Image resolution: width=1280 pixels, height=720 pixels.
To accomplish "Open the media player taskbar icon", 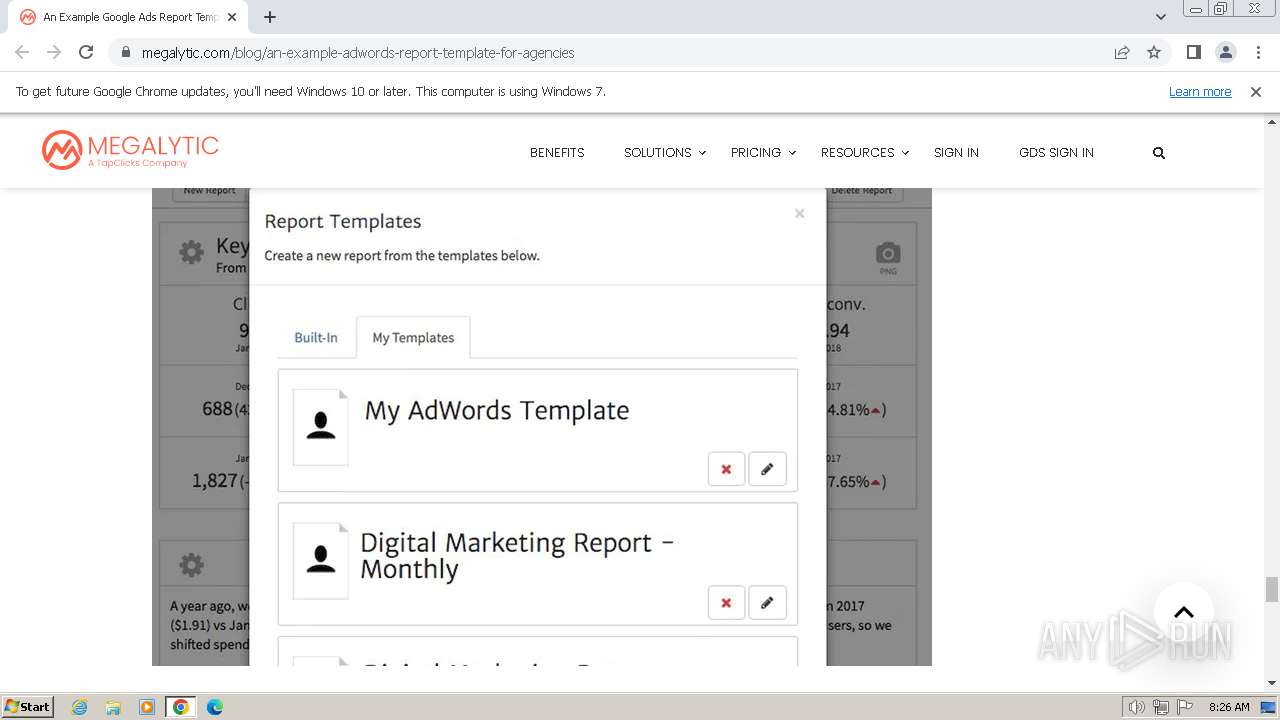I will click(147, 707).
